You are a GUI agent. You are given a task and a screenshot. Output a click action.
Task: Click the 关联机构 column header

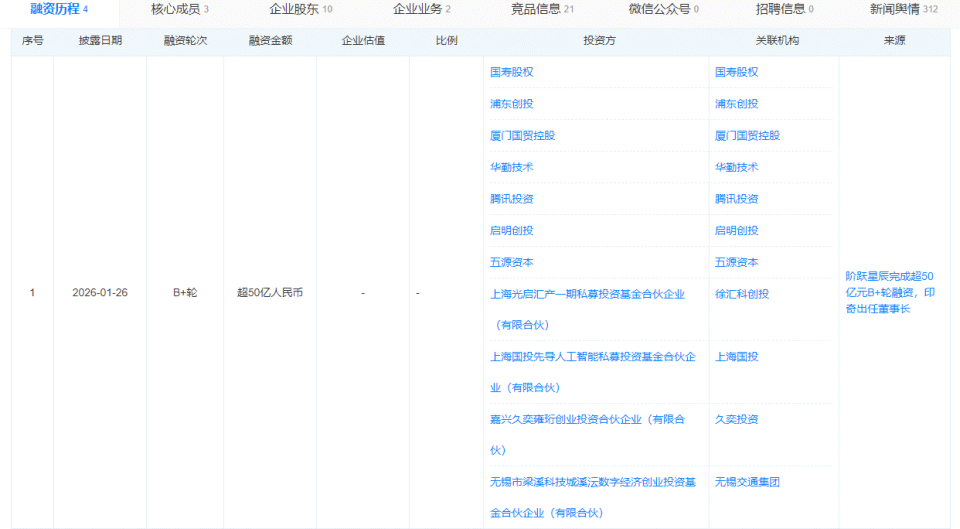777,41
